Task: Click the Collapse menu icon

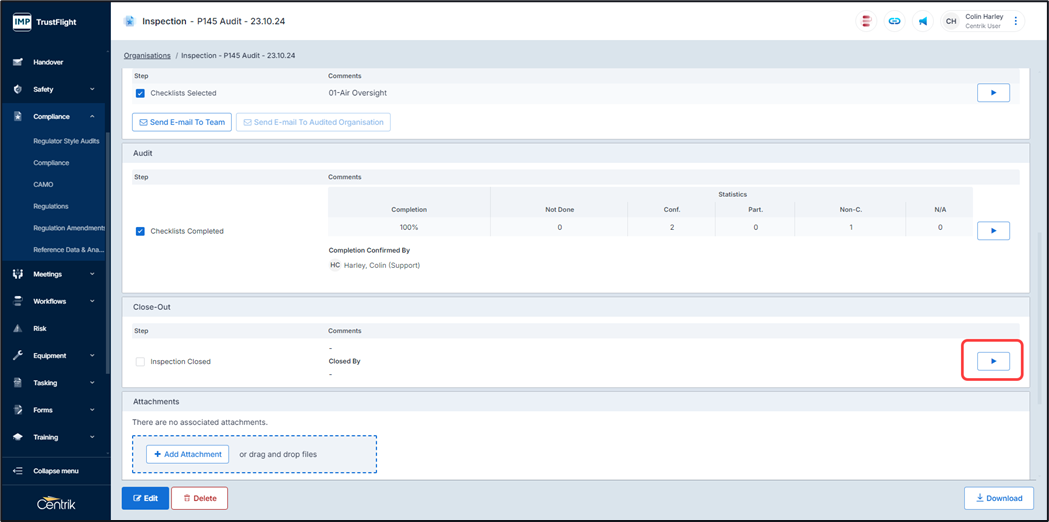Action: 18,471
